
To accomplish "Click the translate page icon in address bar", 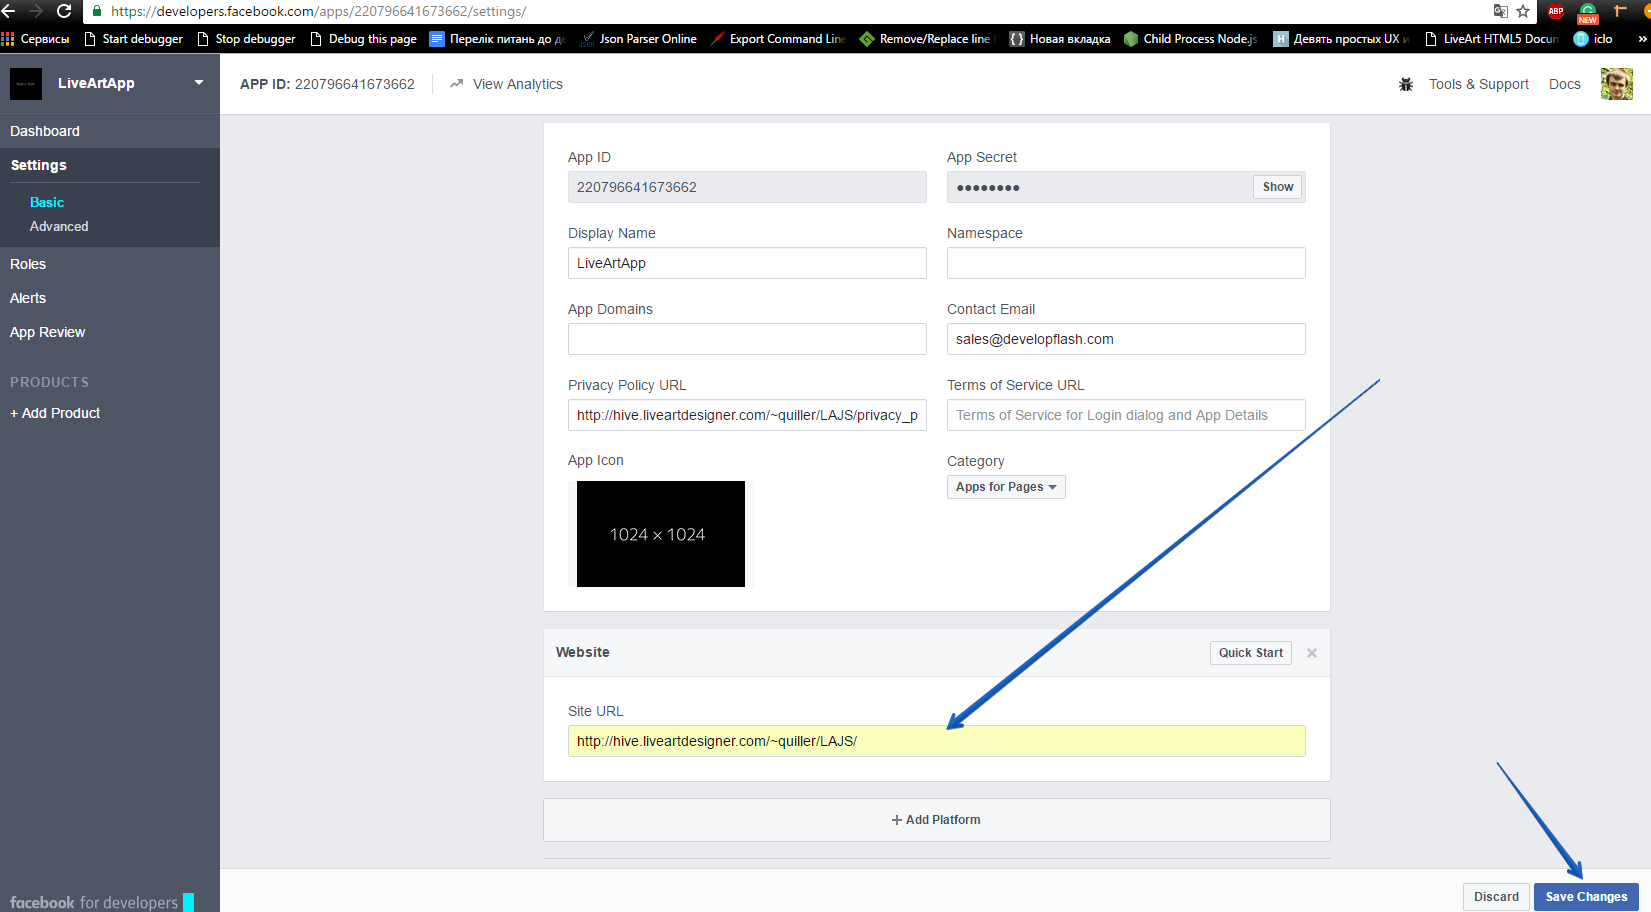I will coord(1500,11).
